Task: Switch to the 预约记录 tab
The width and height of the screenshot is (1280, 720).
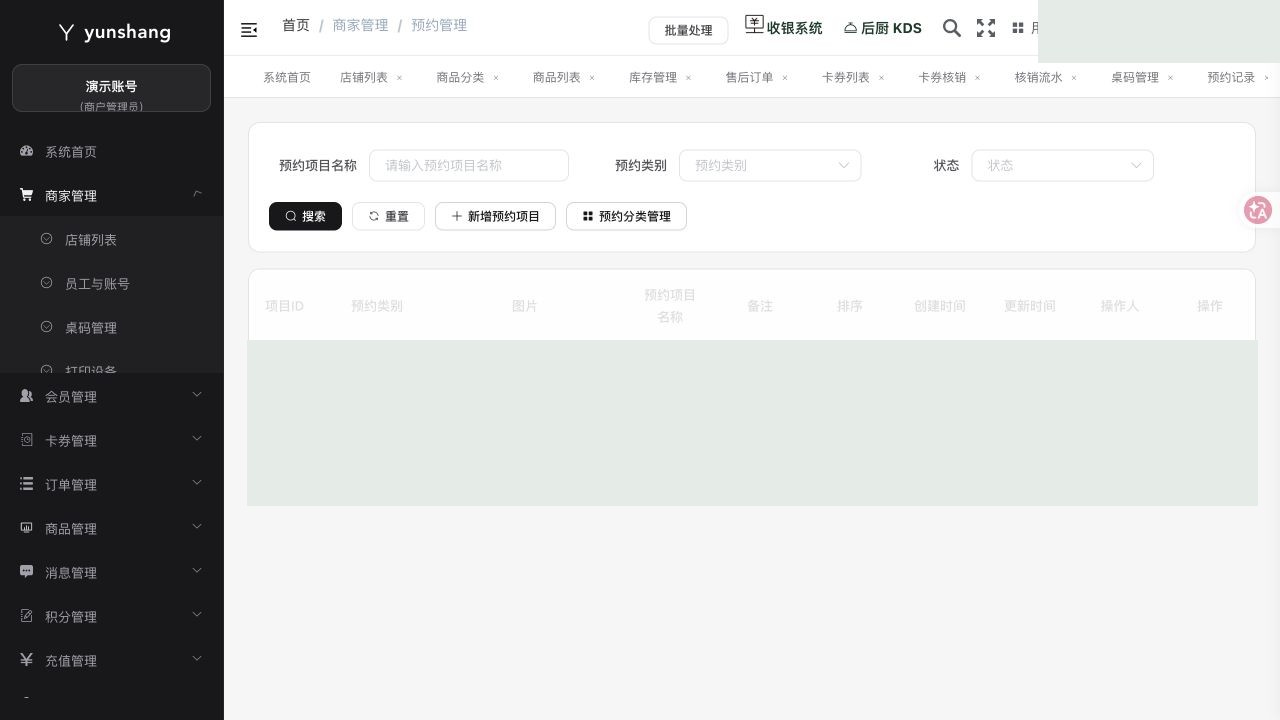Action: coord(1231,77)
